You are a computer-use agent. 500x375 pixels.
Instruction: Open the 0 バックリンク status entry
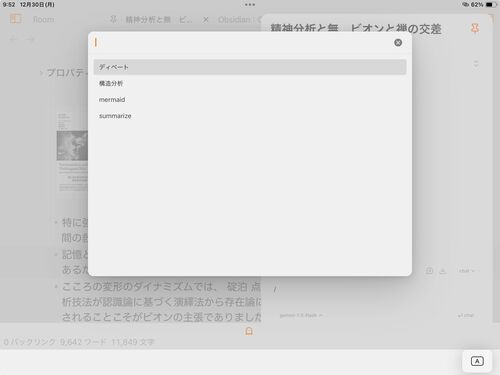(29, 342)
